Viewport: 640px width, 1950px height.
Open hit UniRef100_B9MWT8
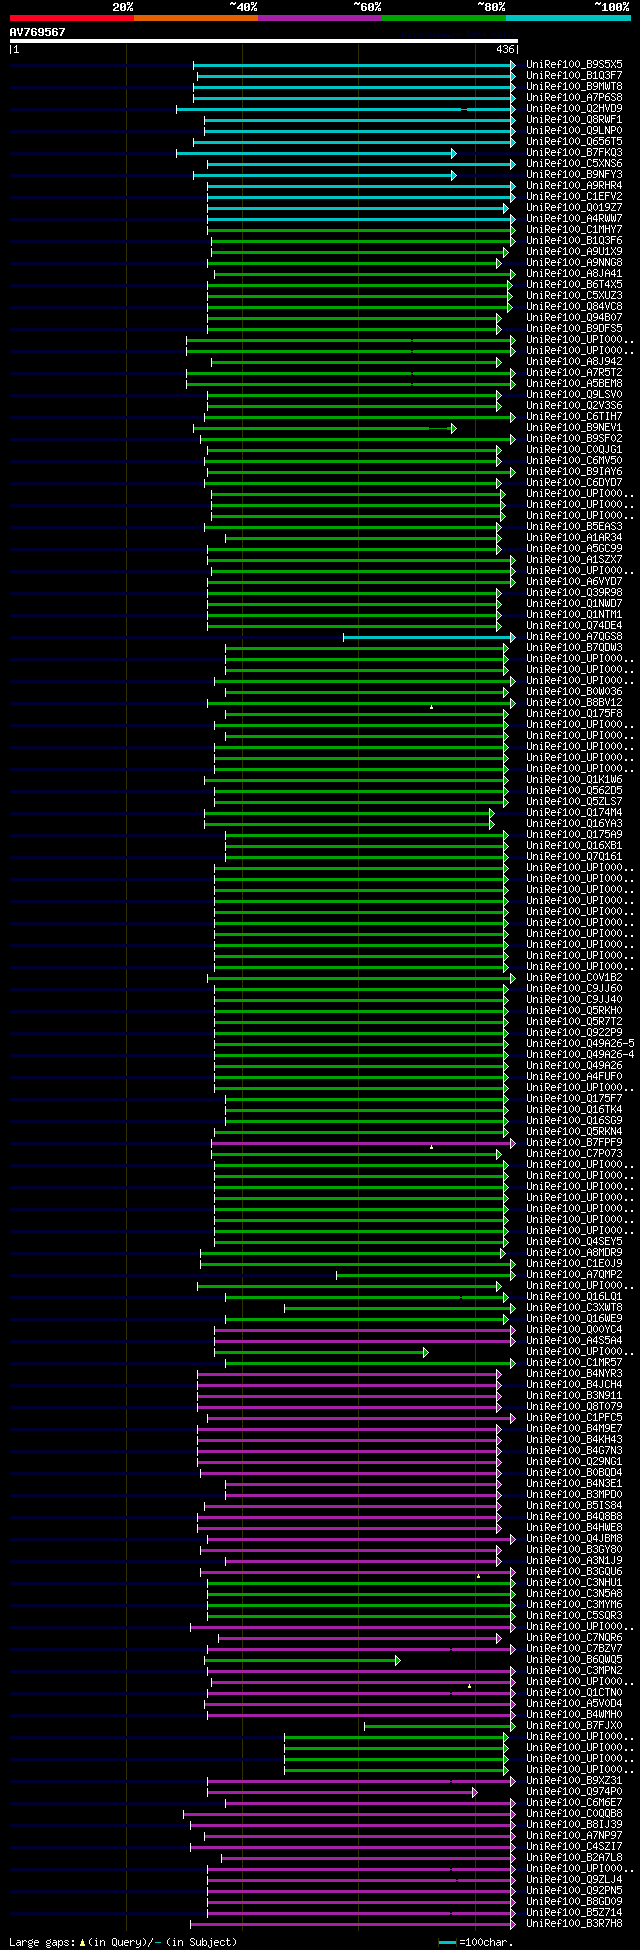click(x=574, y=86)
